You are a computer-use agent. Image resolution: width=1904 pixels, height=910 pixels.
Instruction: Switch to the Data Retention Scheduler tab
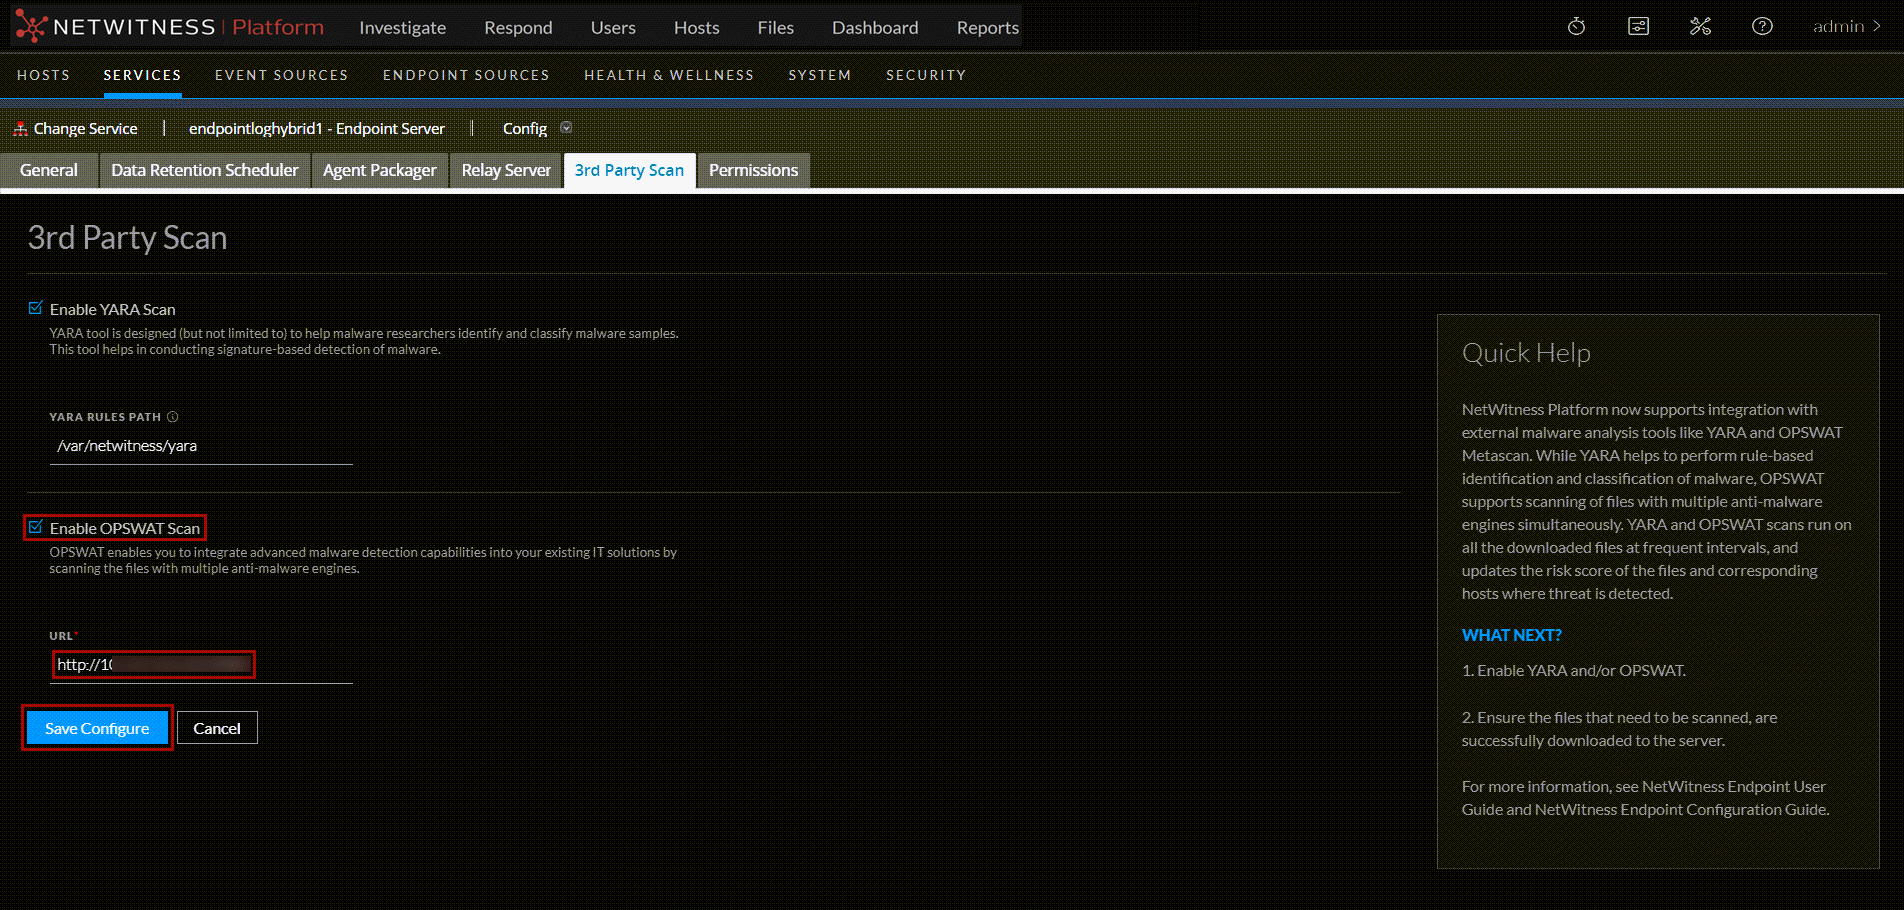click(204, 170)
